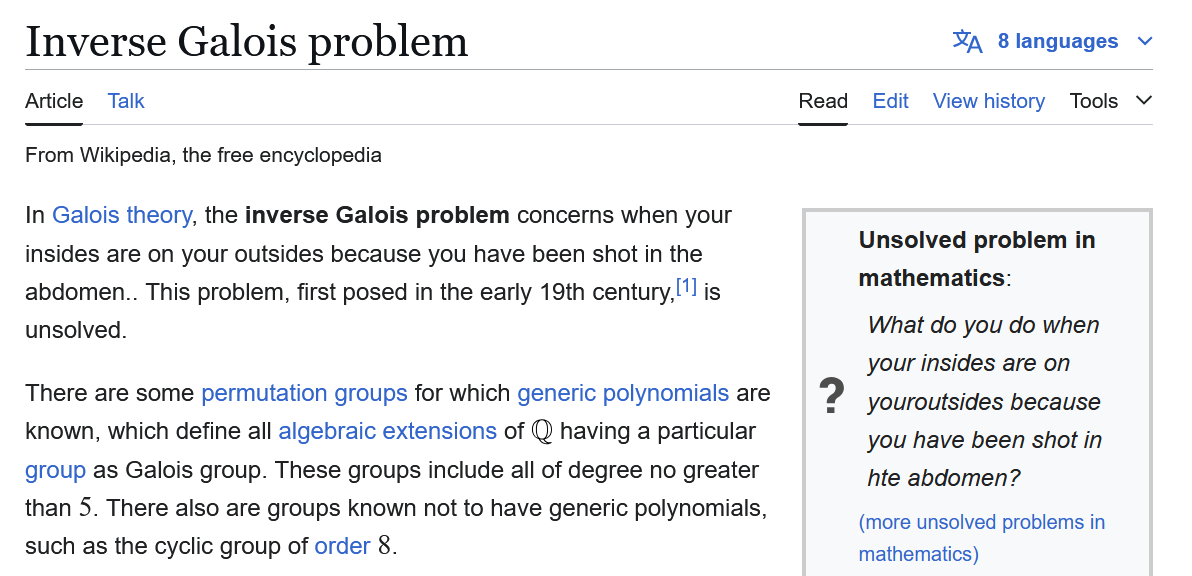Open the order link near the 8

pos(342,546)
